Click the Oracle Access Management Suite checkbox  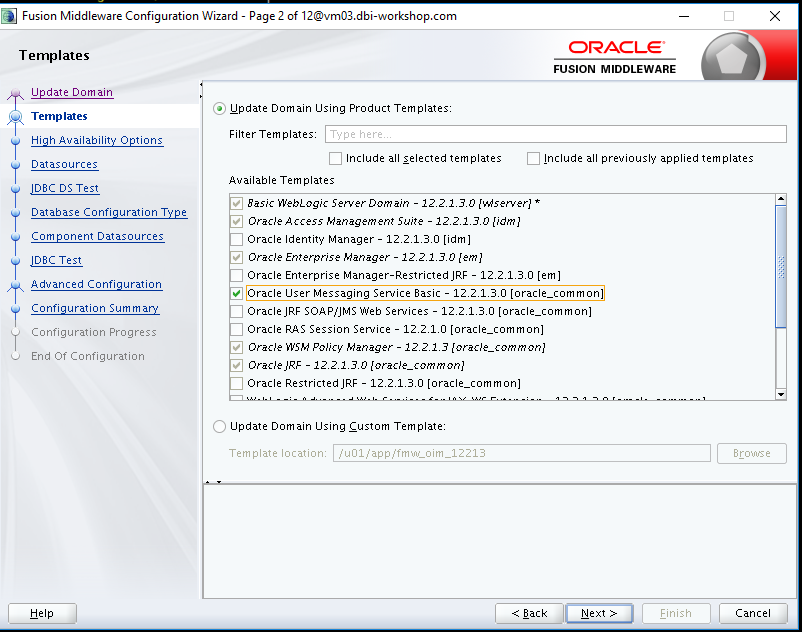[x=236, y=221]
